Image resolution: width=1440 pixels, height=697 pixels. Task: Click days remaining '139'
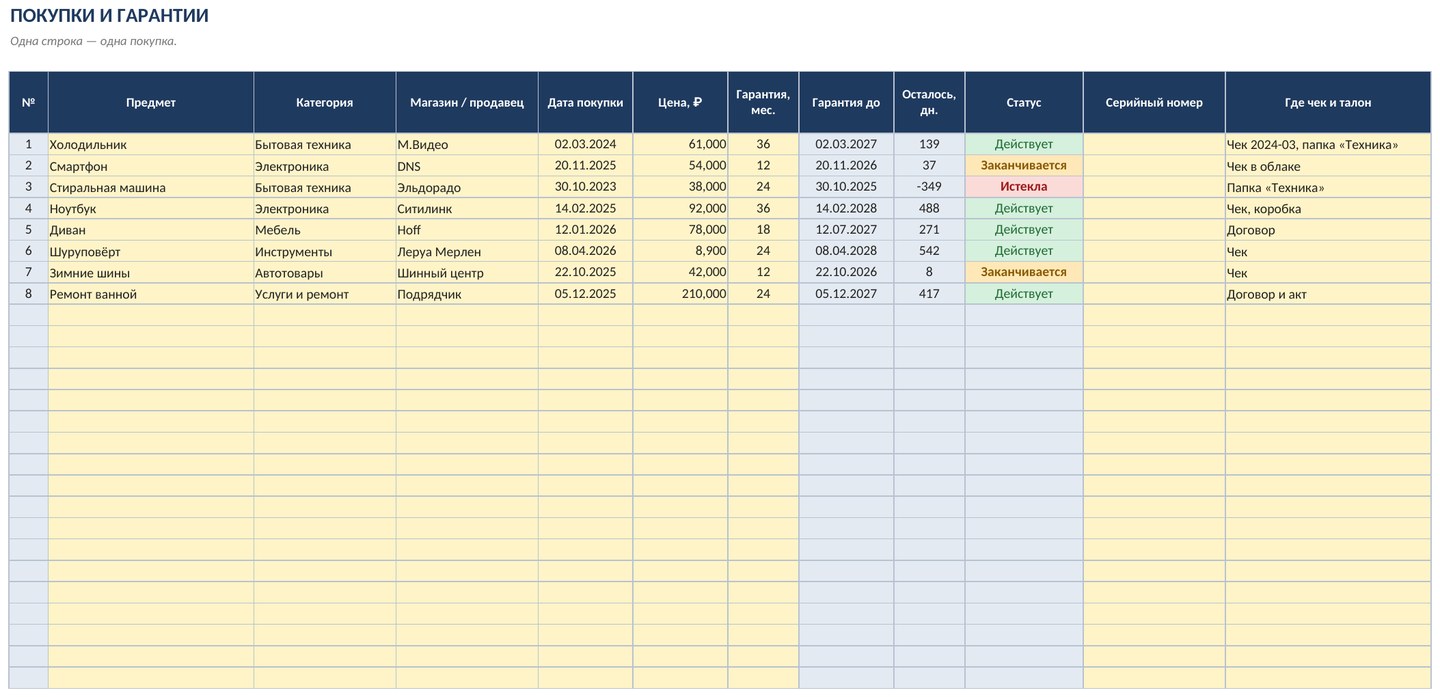coord(929,144)
